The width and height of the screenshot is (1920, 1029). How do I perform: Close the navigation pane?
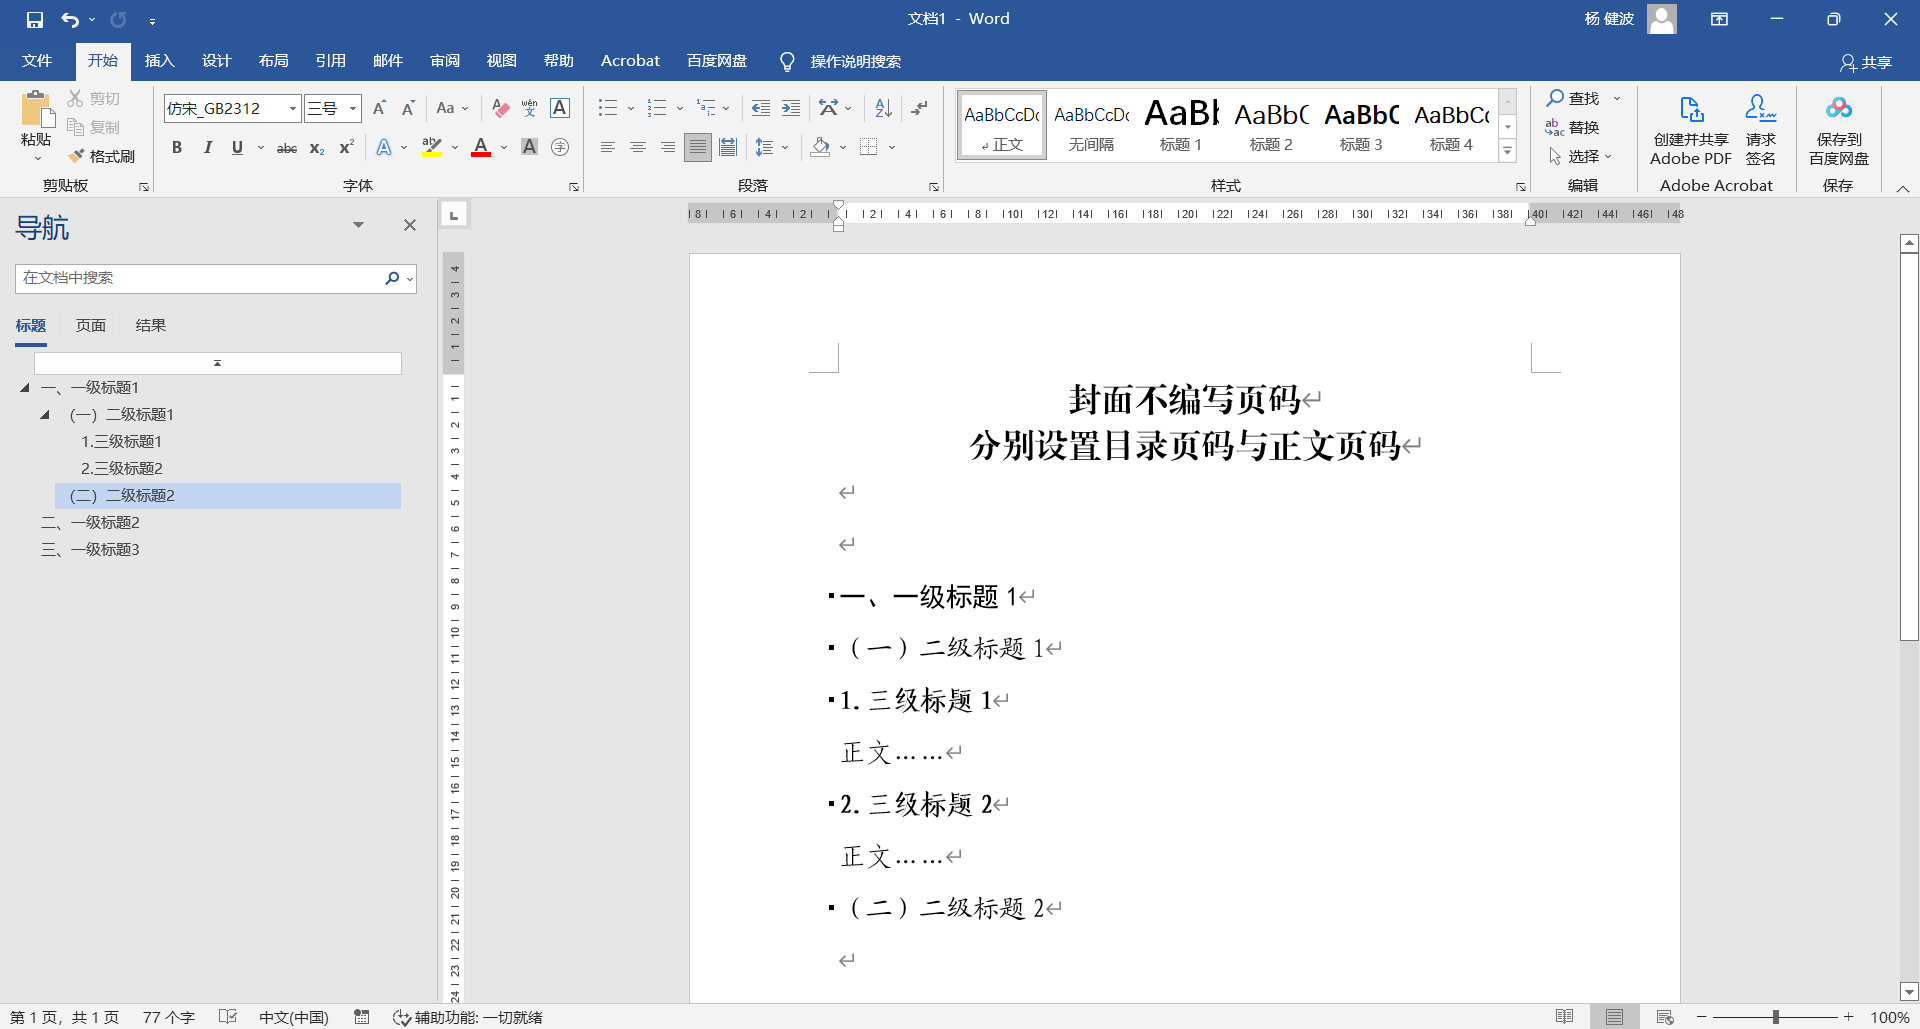tap(409, 225)
